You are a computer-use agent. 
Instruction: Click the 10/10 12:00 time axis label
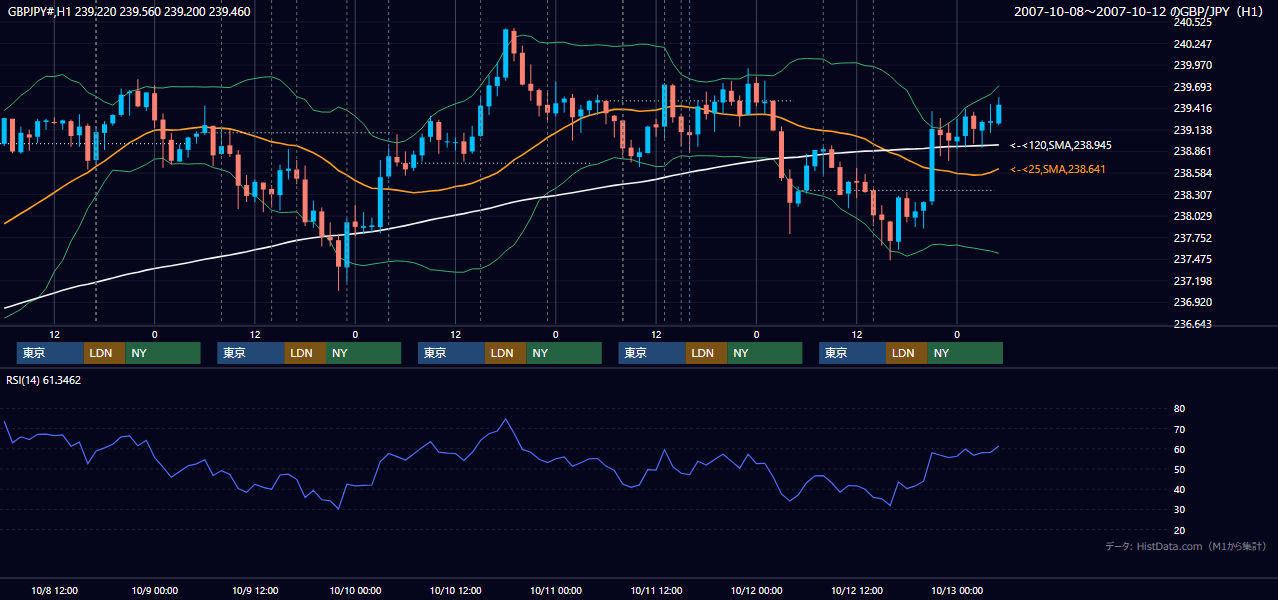coord(455,590)
